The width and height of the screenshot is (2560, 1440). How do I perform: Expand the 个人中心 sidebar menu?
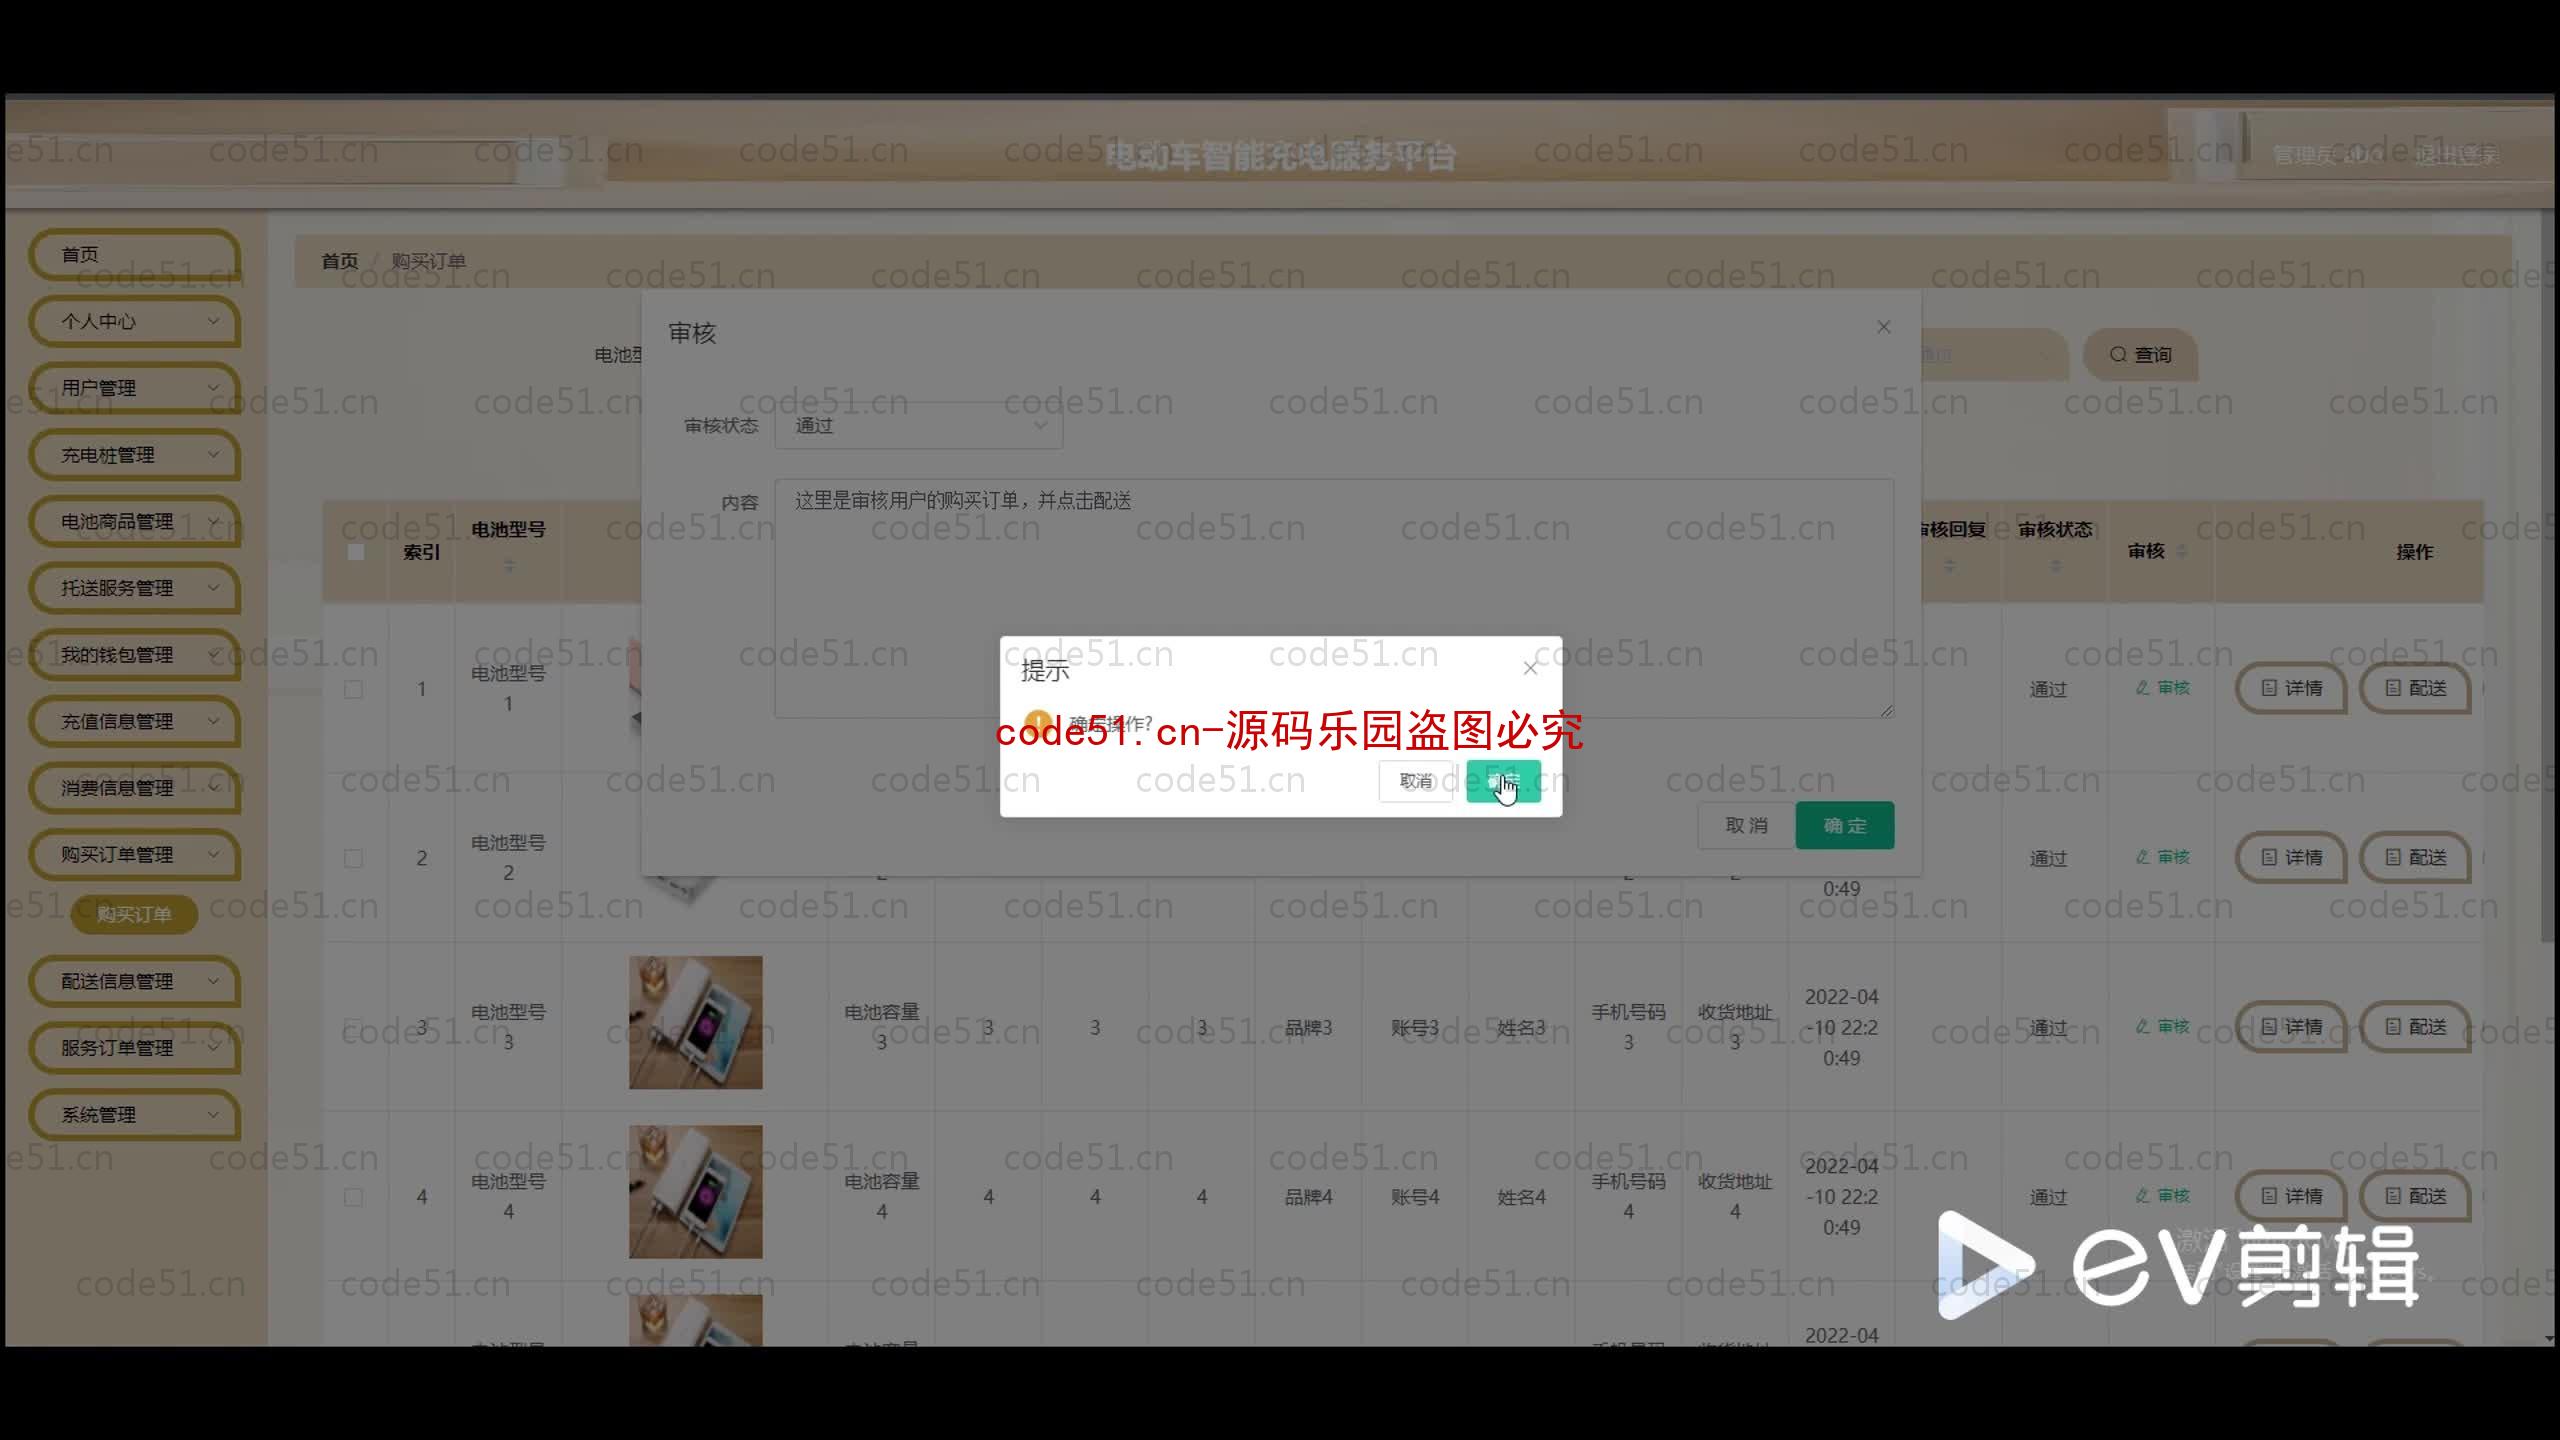(135, 322)
